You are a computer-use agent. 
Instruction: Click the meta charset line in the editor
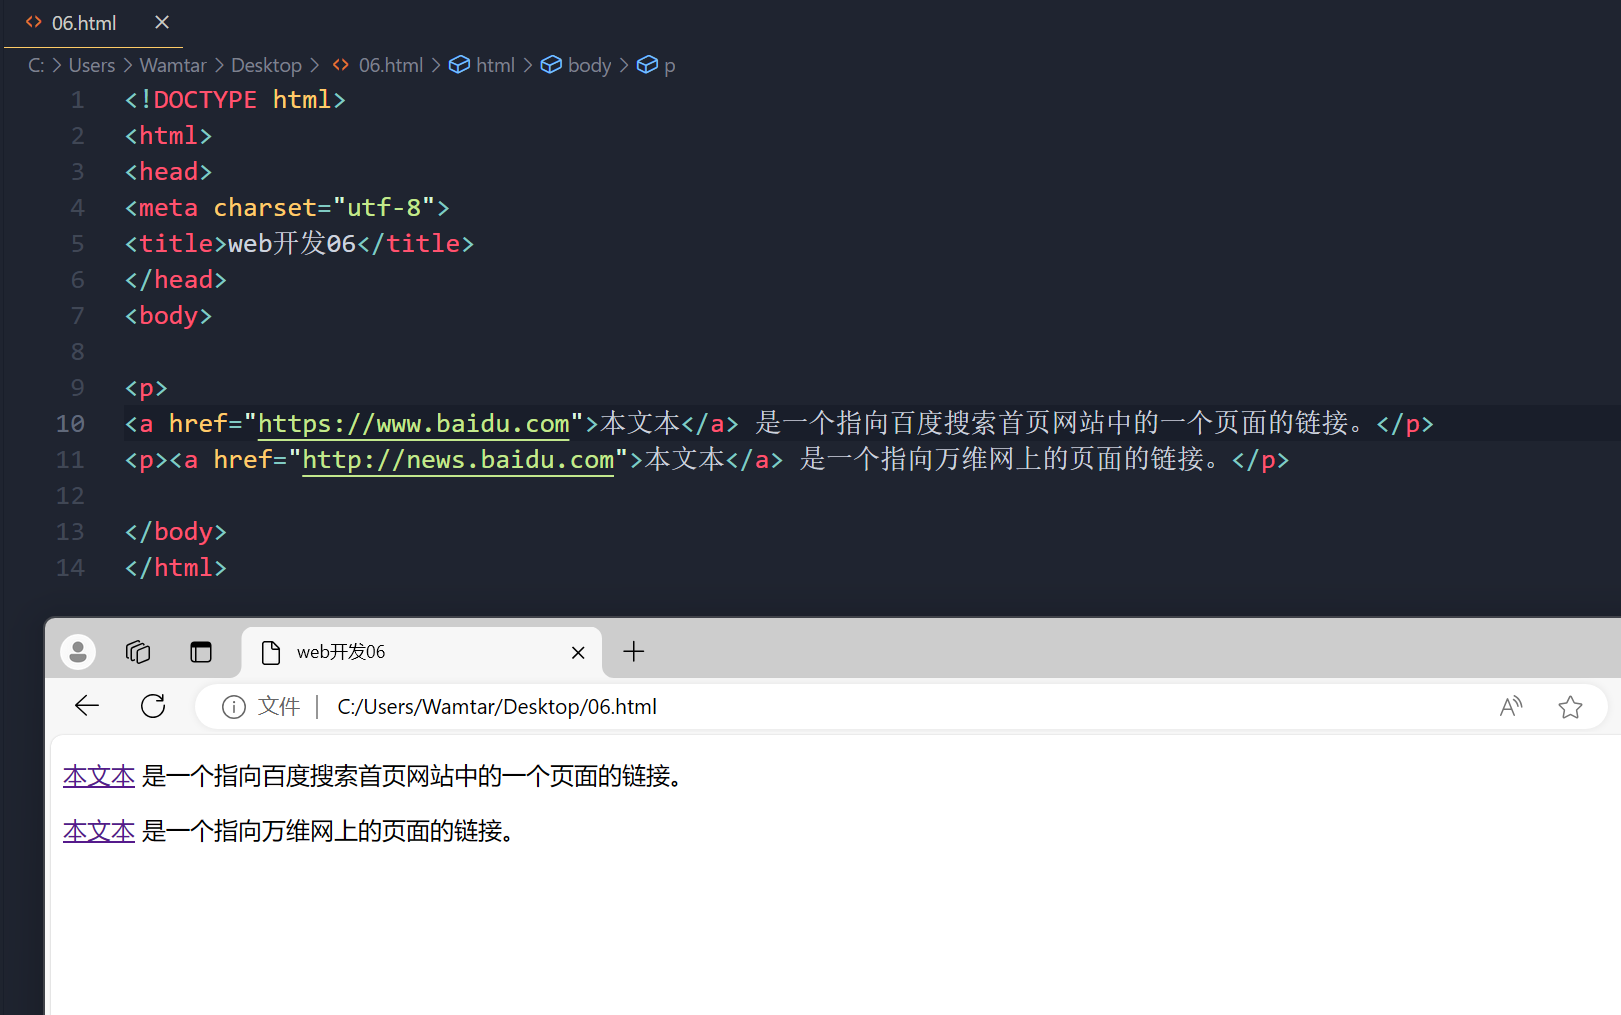click(287, 208)
